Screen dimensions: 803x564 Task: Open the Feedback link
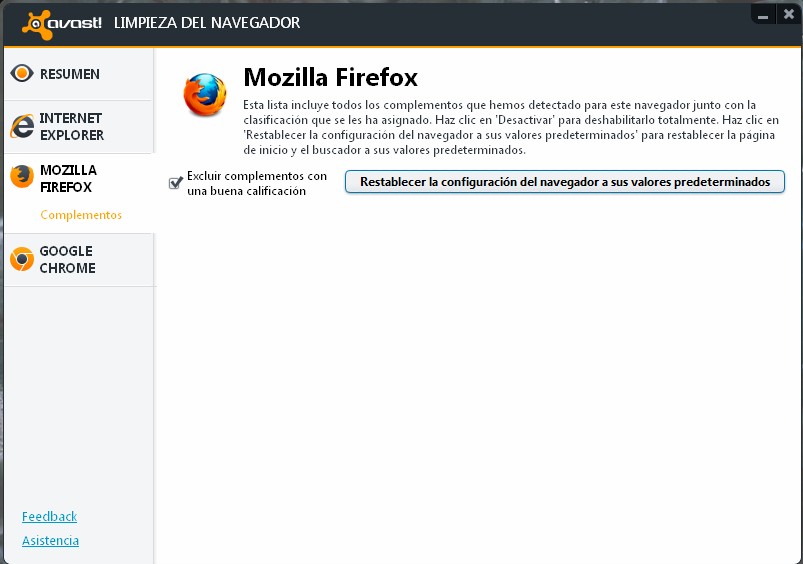[x=49, y=516]
